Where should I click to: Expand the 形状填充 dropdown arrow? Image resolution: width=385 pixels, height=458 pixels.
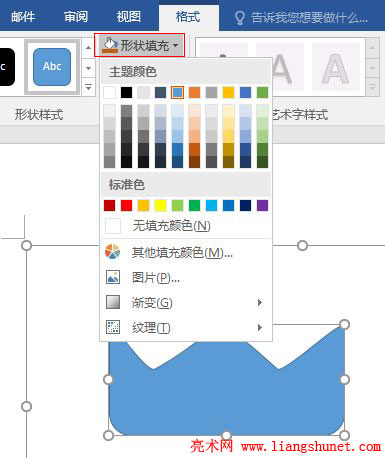[x=176, y=45]
